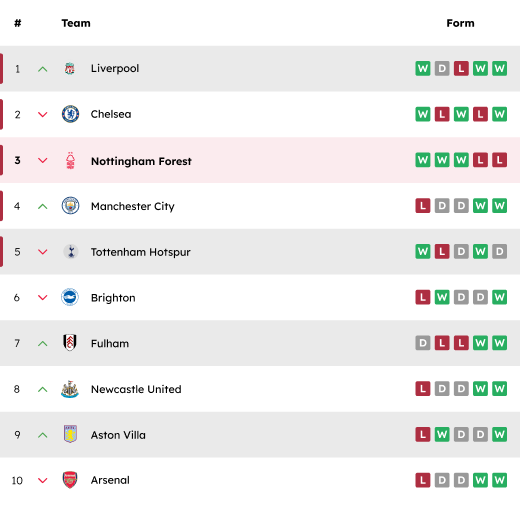Click Fulham's first grey D form badge
The width and height of the screenshot is (520, 505).
click(x=423, y=343)
